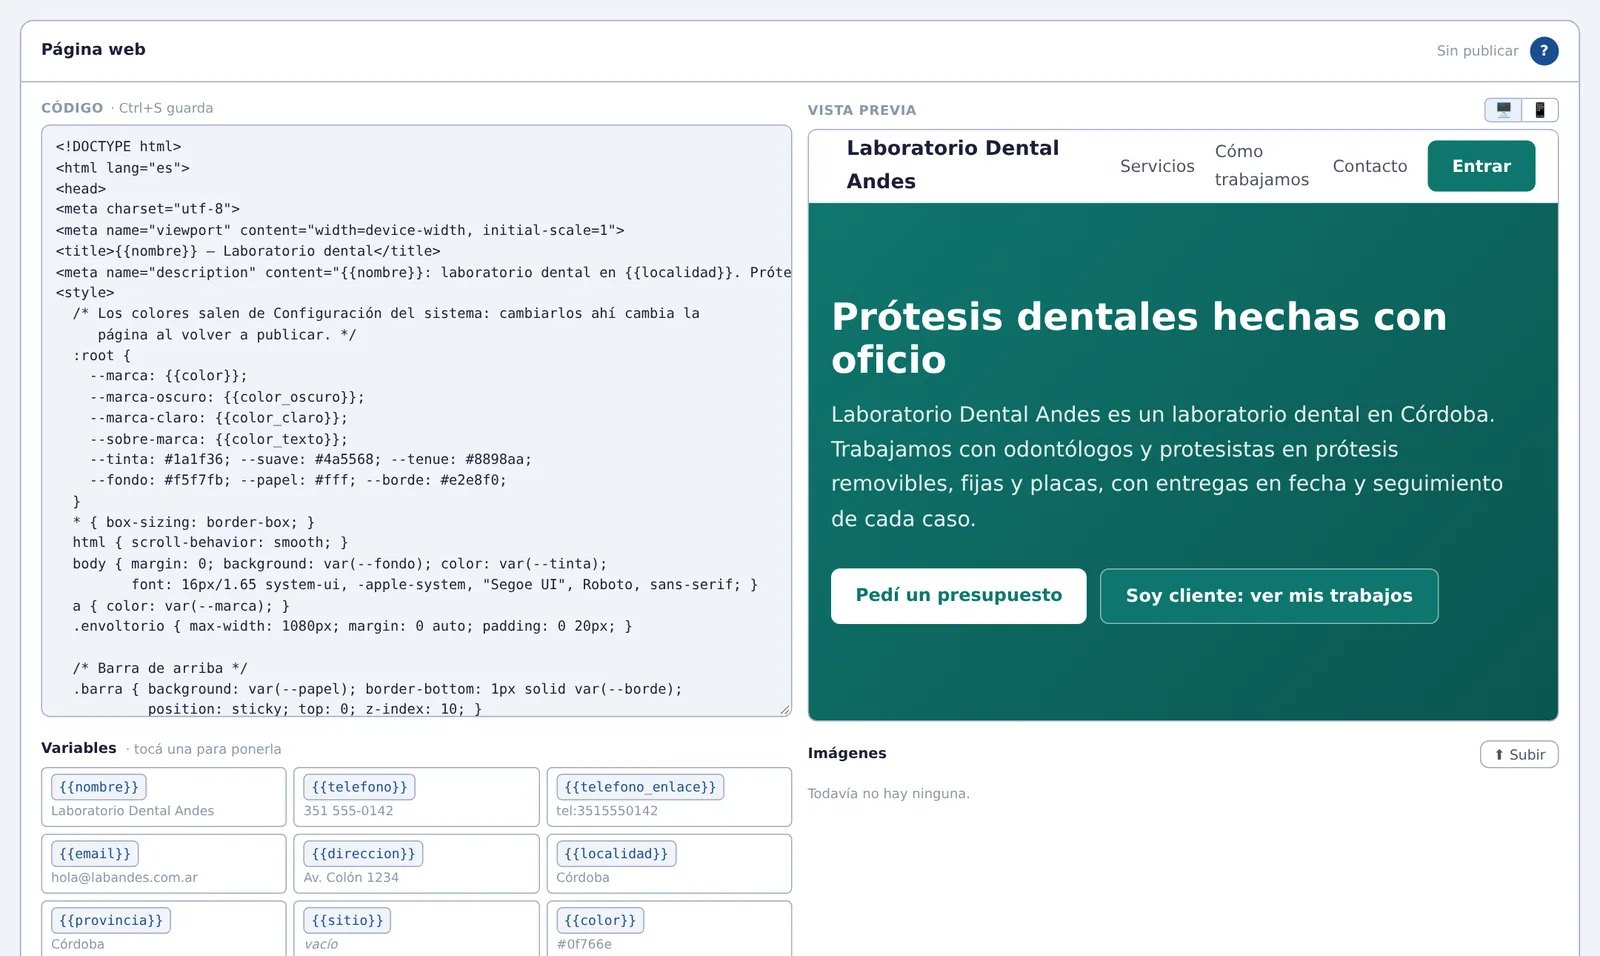Click the Todavía no hay ninguna text
Screen dimensions: 1600x956
889,794
